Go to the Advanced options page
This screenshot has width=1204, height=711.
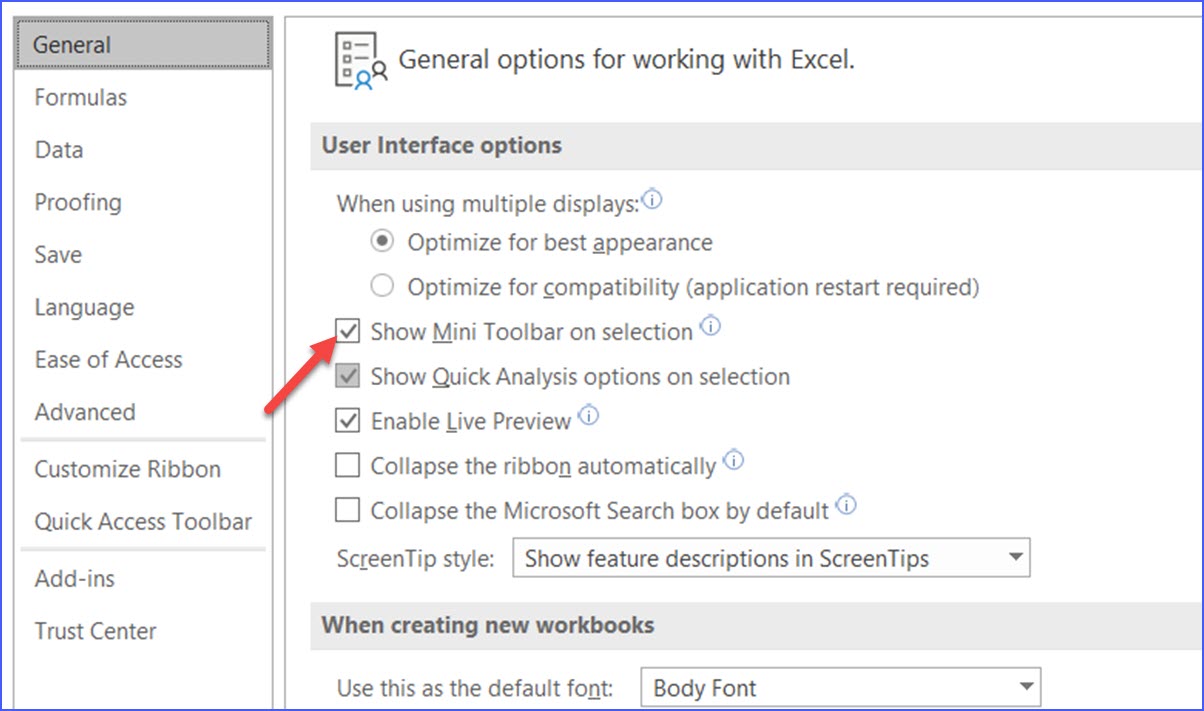pos(85,412)
